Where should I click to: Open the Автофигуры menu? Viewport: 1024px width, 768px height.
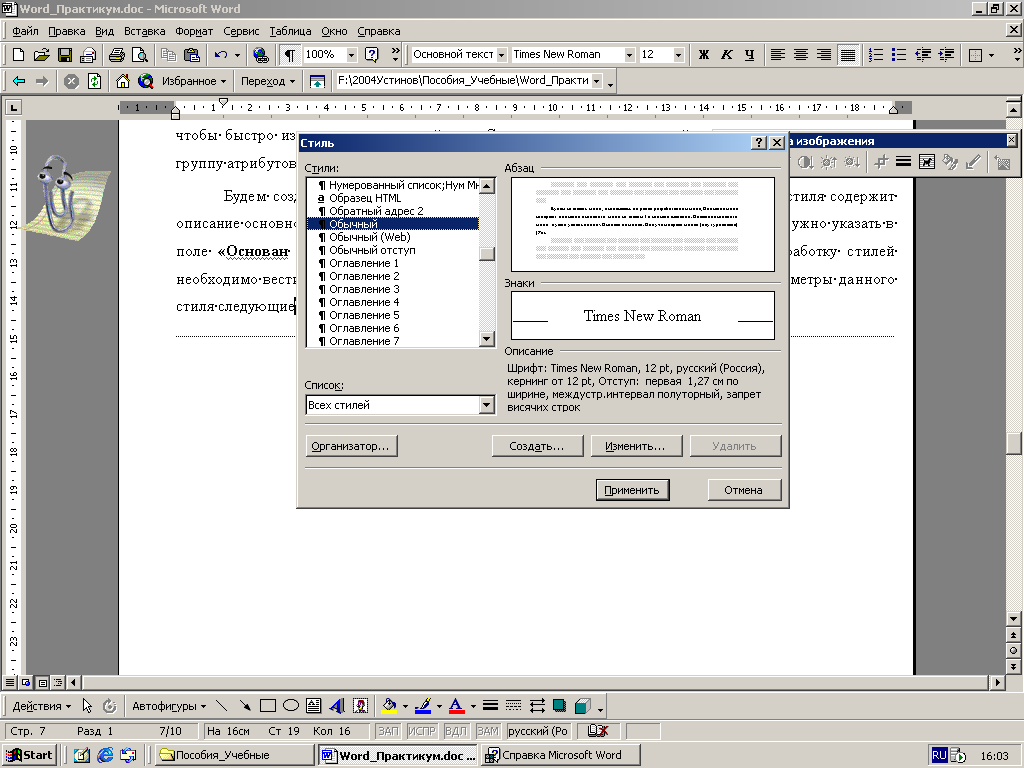point(169,706)
